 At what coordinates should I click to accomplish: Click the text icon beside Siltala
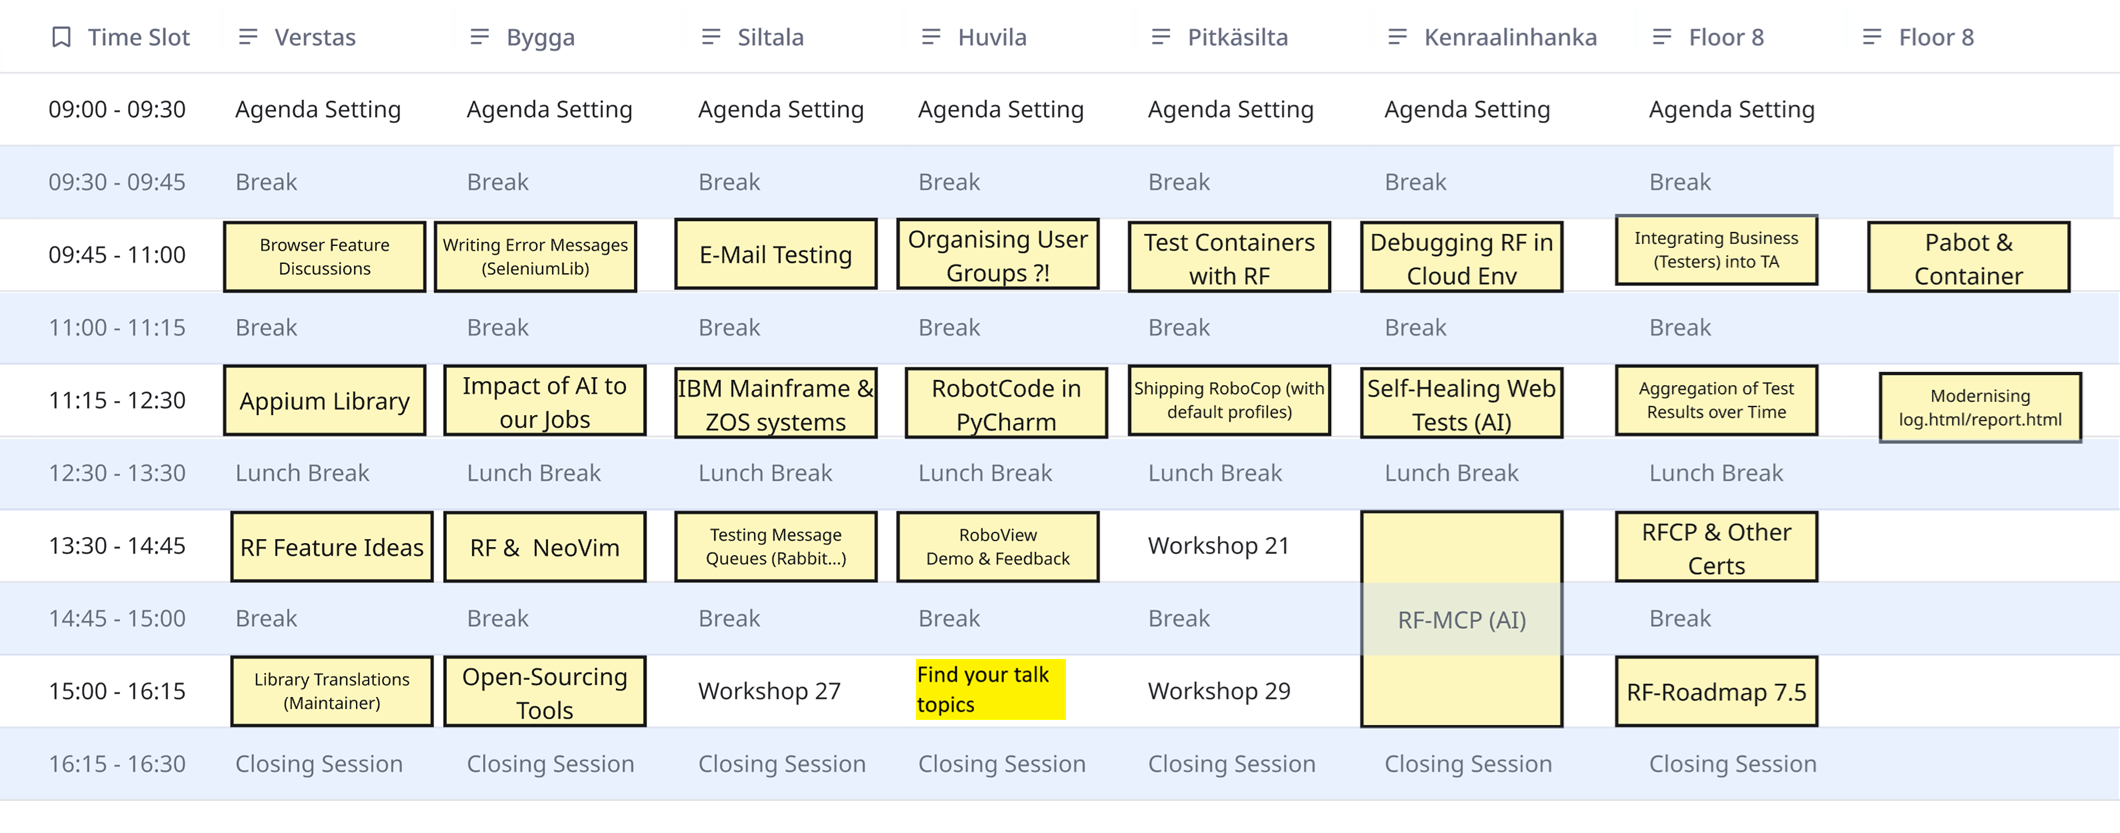pyautogui.click(x=711, y=37)
